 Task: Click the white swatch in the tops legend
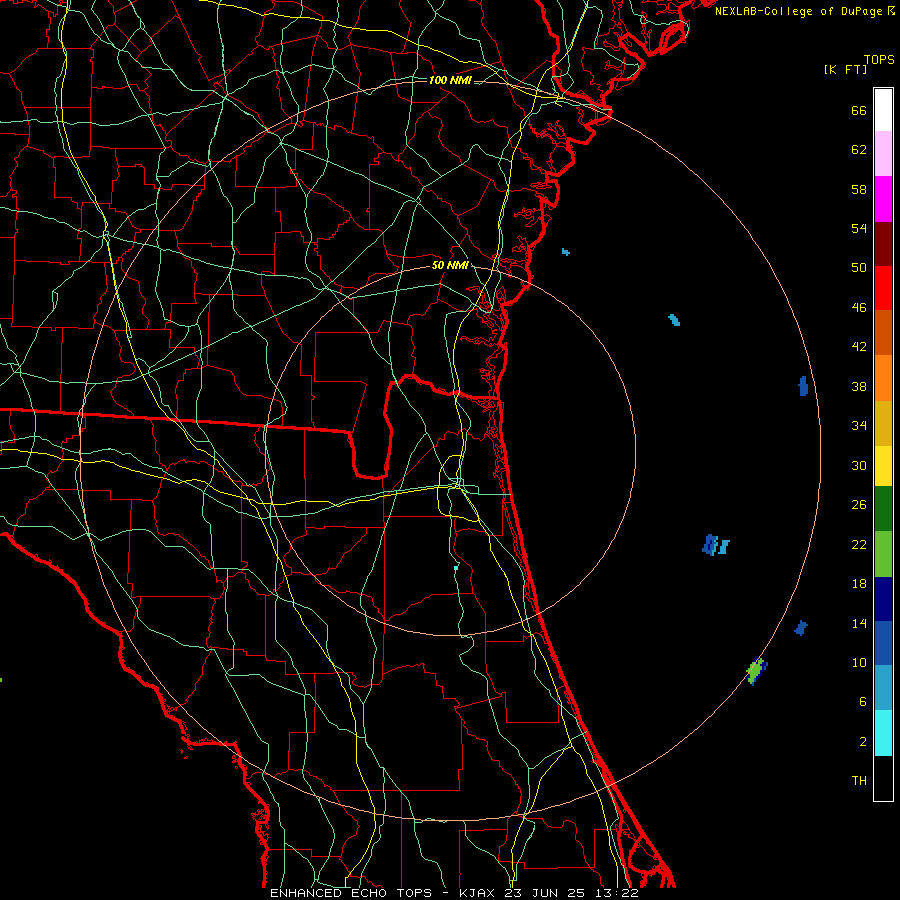coord(883,110)
